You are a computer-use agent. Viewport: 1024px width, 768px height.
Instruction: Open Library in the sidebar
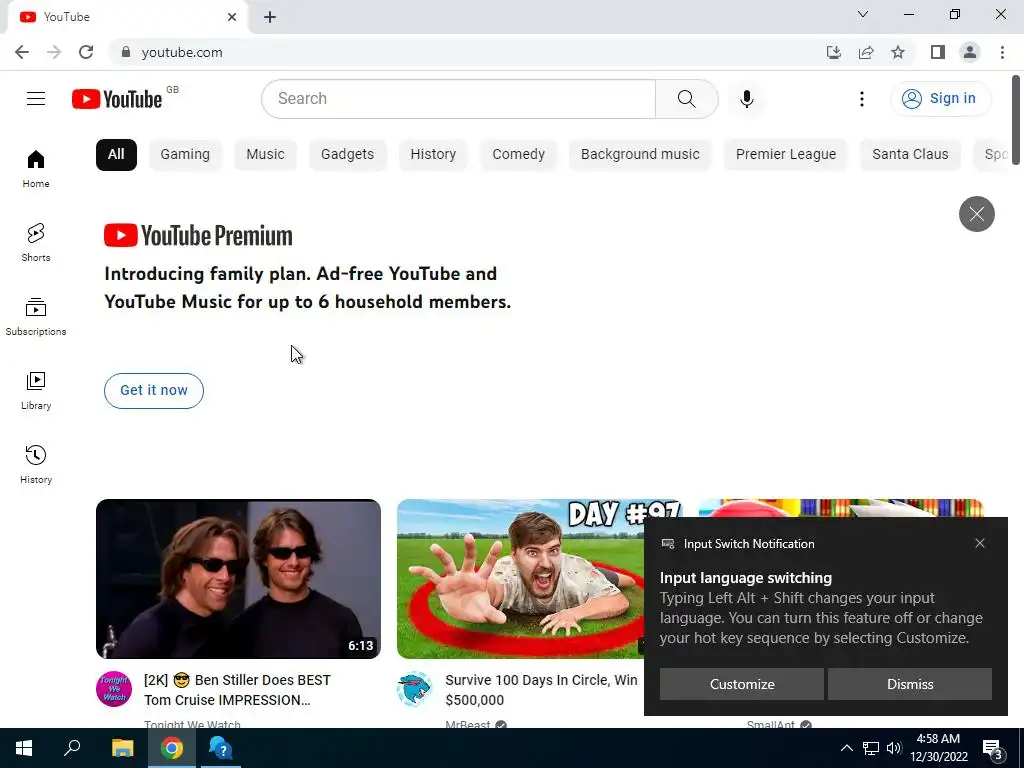click(x=36, y=391)
